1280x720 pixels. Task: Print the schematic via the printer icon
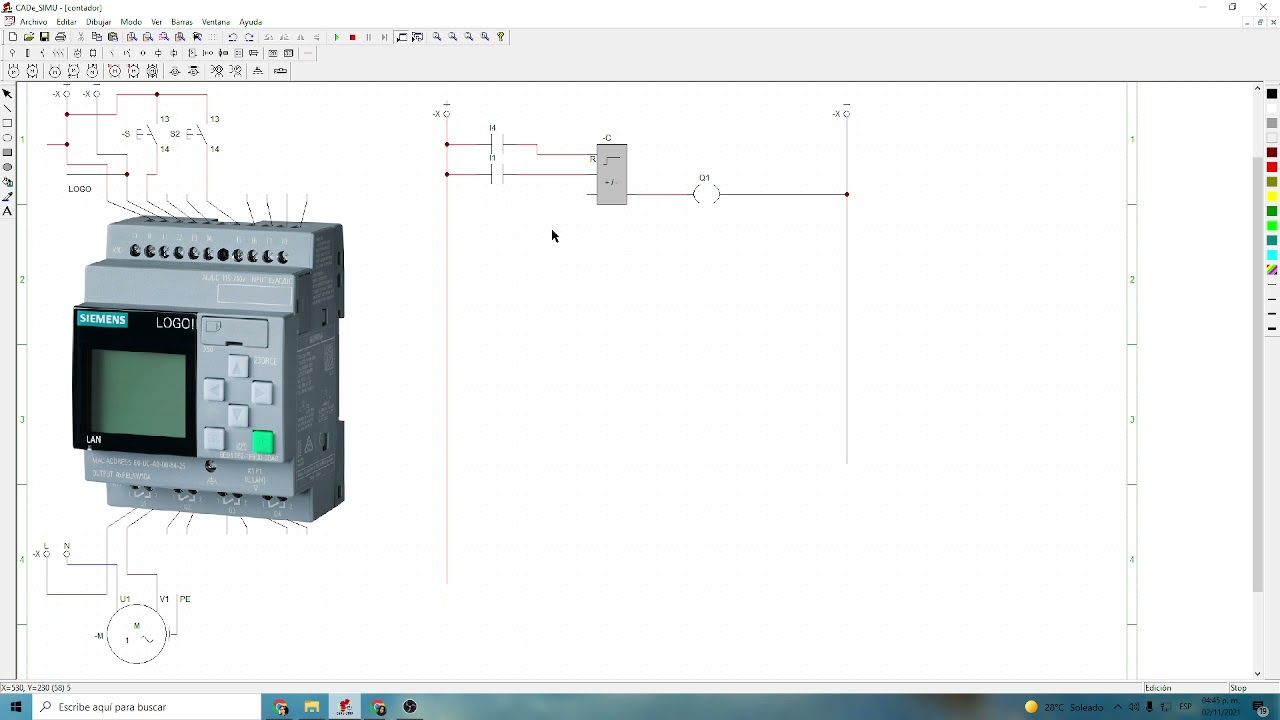pos(60,37)
